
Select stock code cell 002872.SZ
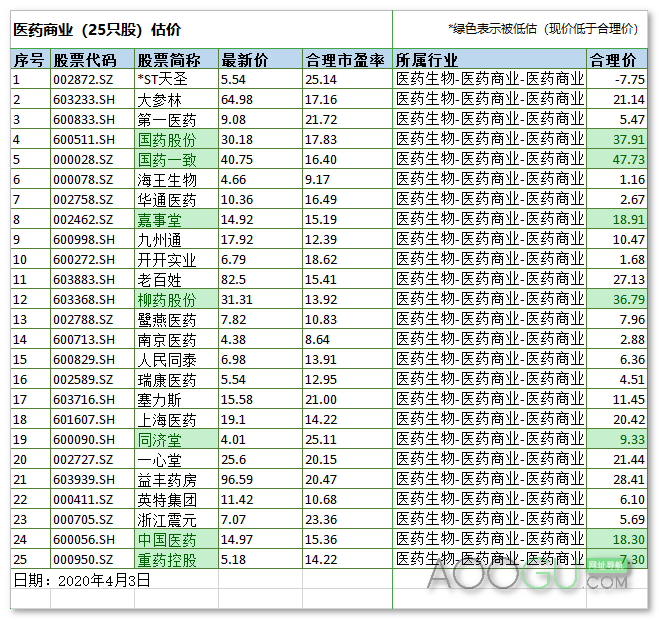tap(92, 79)
